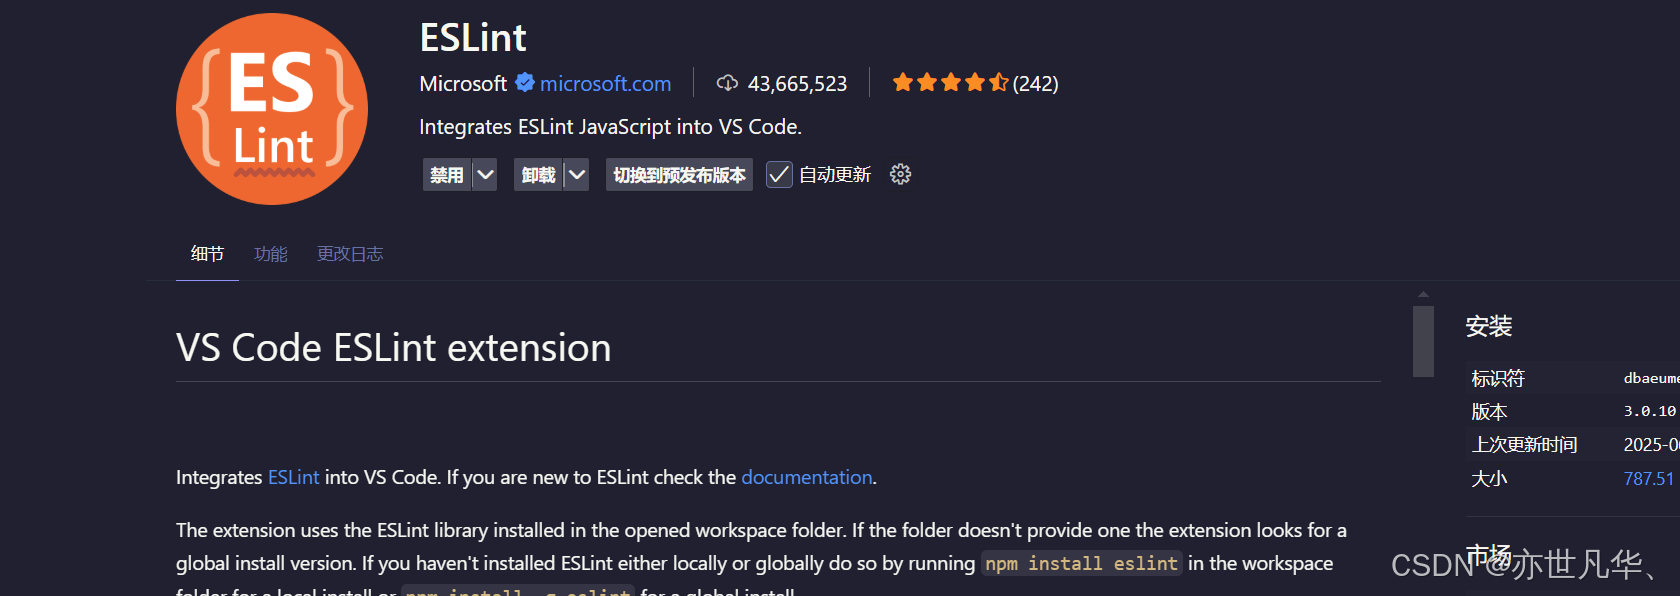This screenshot has width=1680, height=596.
Task: Select the 细节 tab
Action: (207, 254)
